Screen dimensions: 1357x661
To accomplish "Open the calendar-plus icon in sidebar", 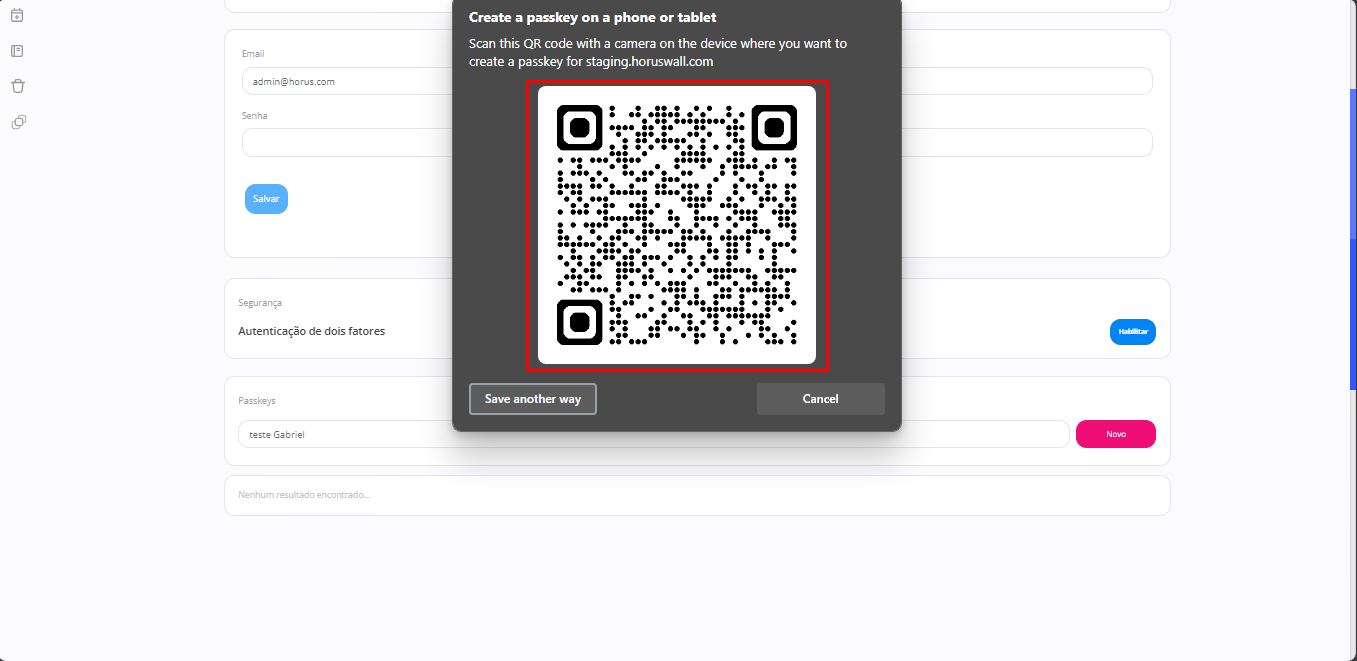I will click(x=17, y=15).
